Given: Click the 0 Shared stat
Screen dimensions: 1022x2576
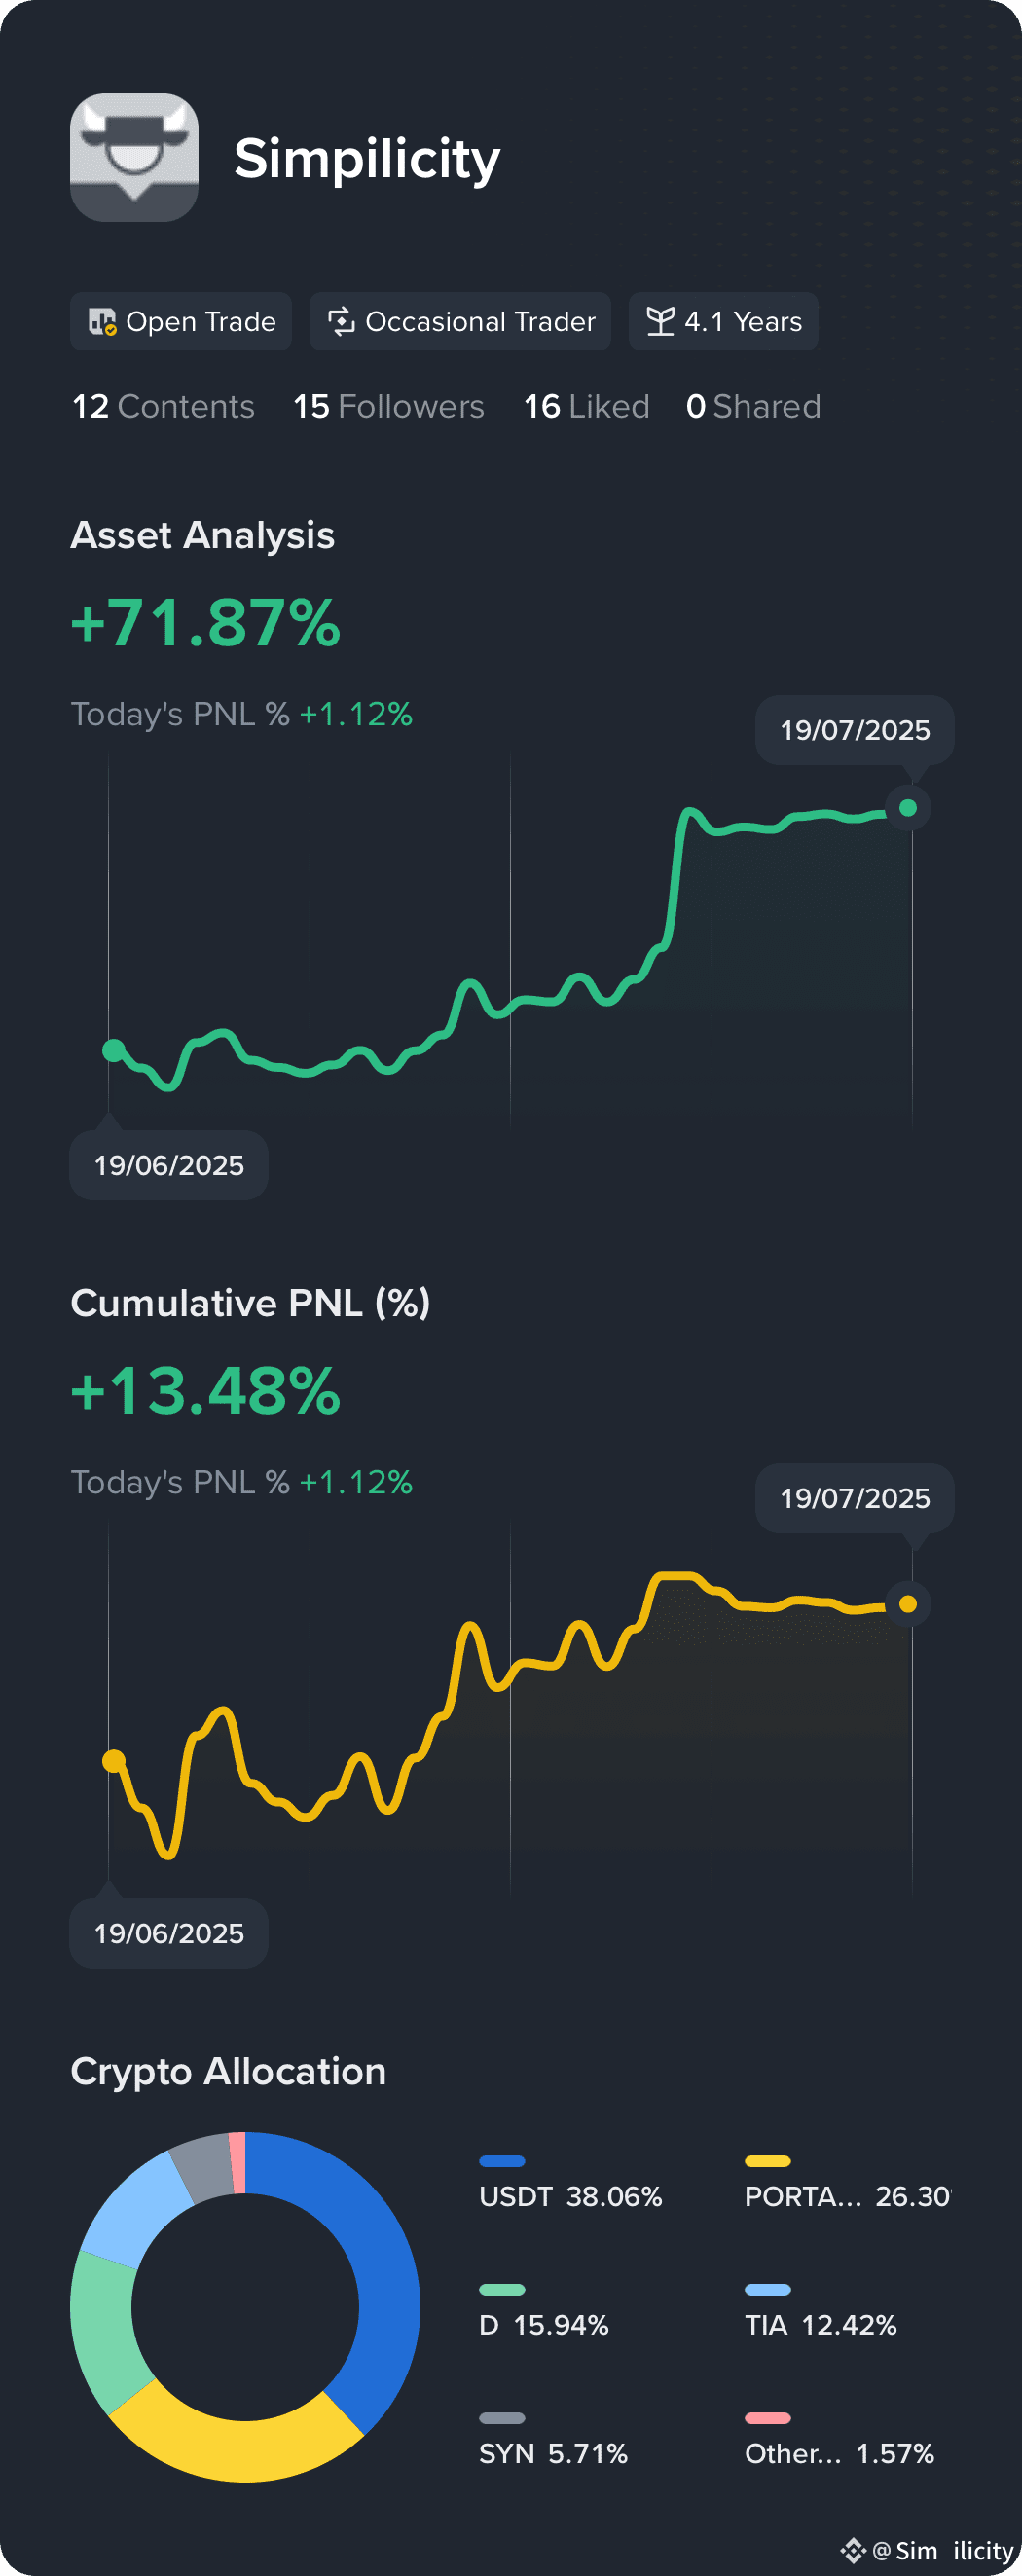Looking at the screenshot, I should tap(753, 407).
